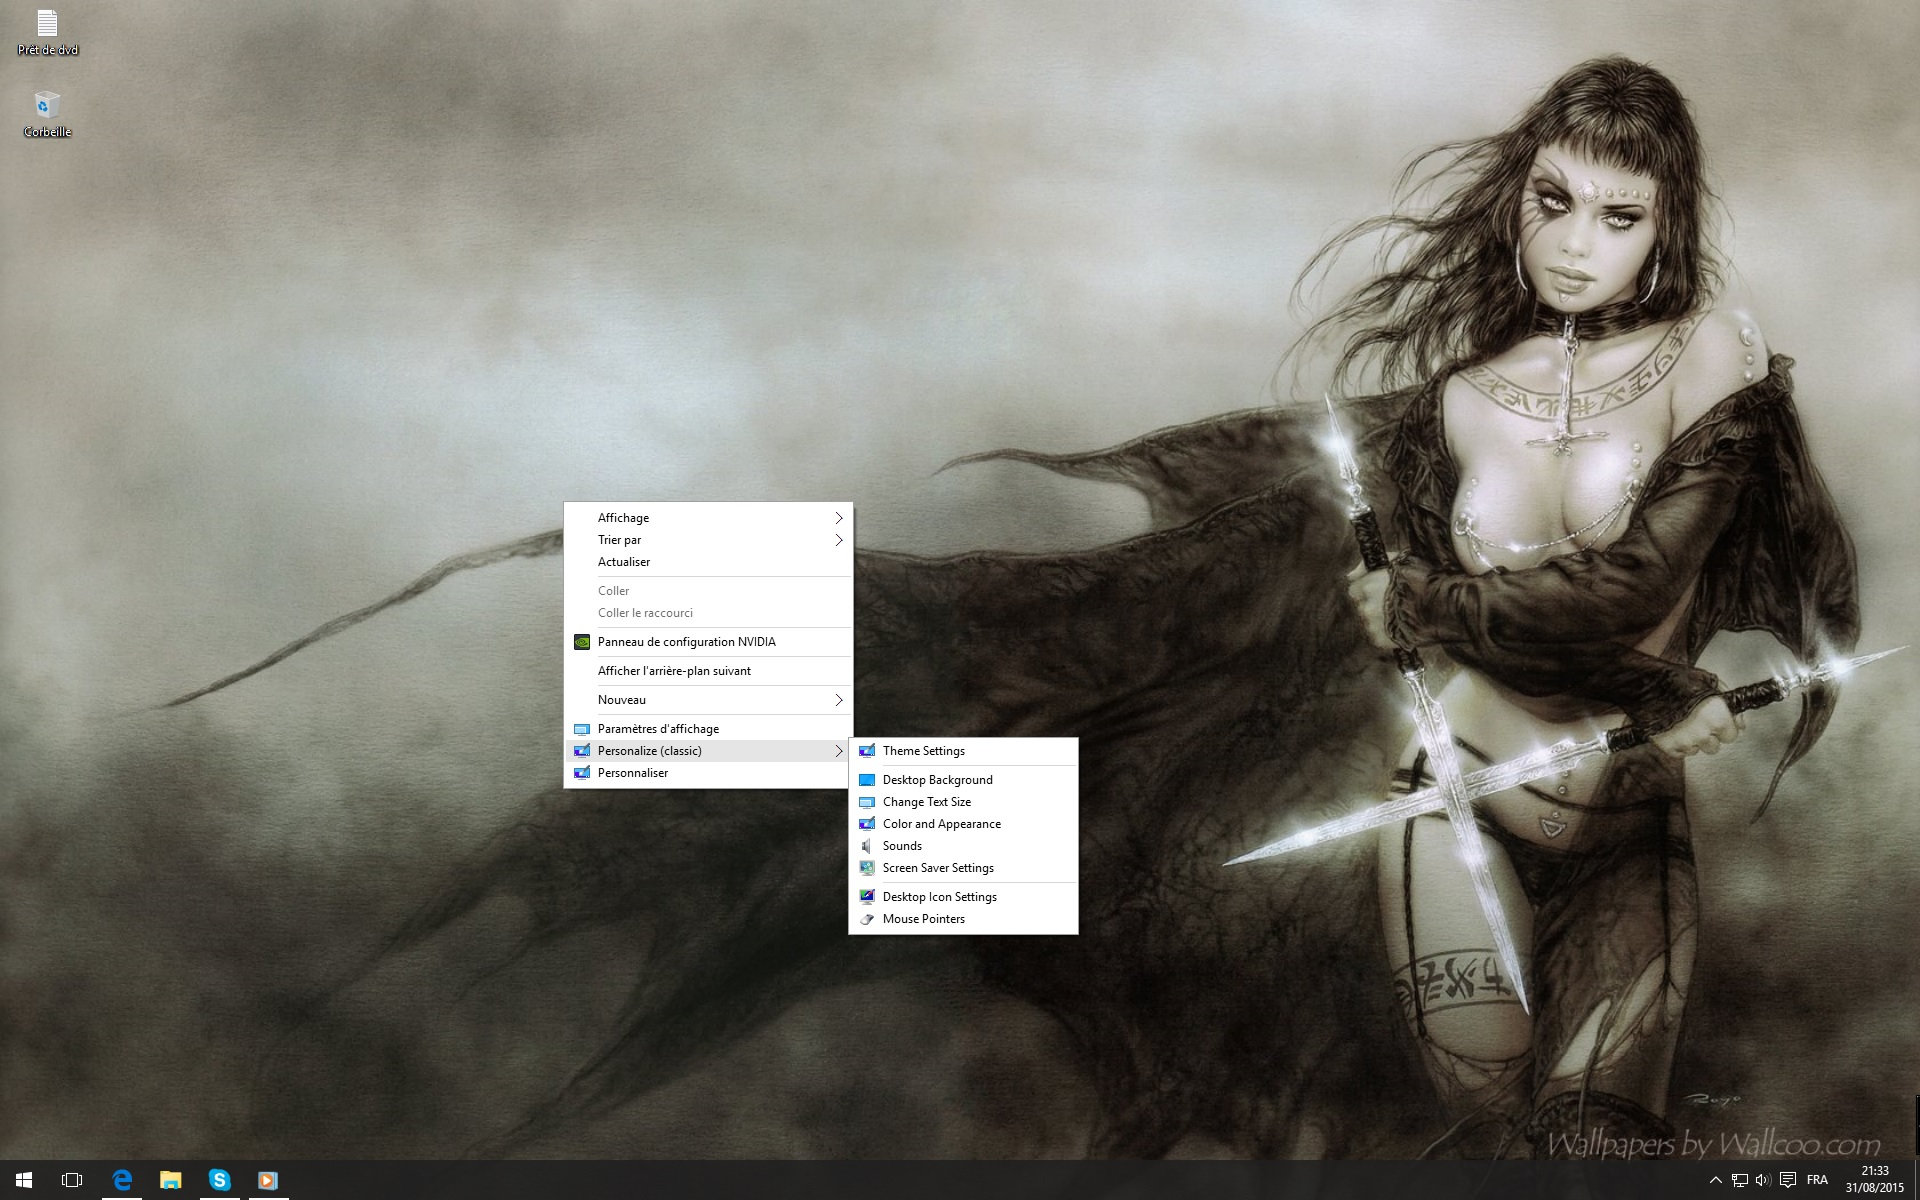
Task: Open the Action Center notifications icon
Action: tap(1788, 1180)
